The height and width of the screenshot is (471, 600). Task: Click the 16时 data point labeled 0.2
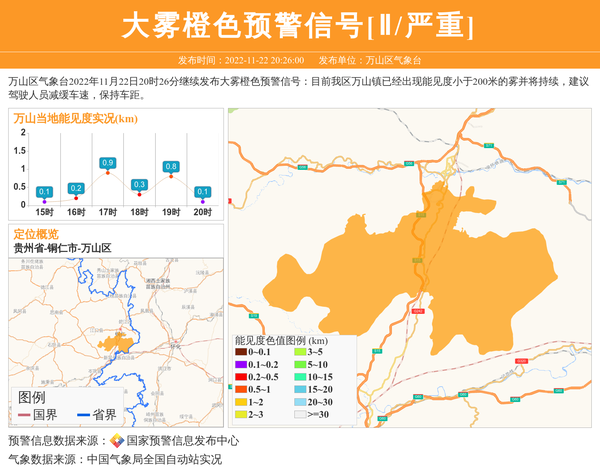(x=76, y=198)
